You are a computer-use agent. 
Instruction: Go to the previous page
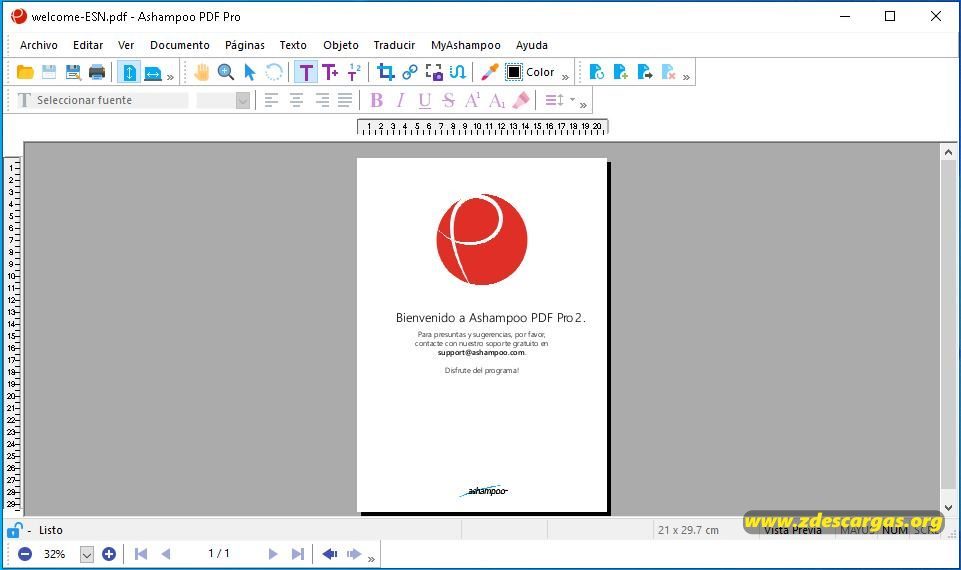(165, 554)
